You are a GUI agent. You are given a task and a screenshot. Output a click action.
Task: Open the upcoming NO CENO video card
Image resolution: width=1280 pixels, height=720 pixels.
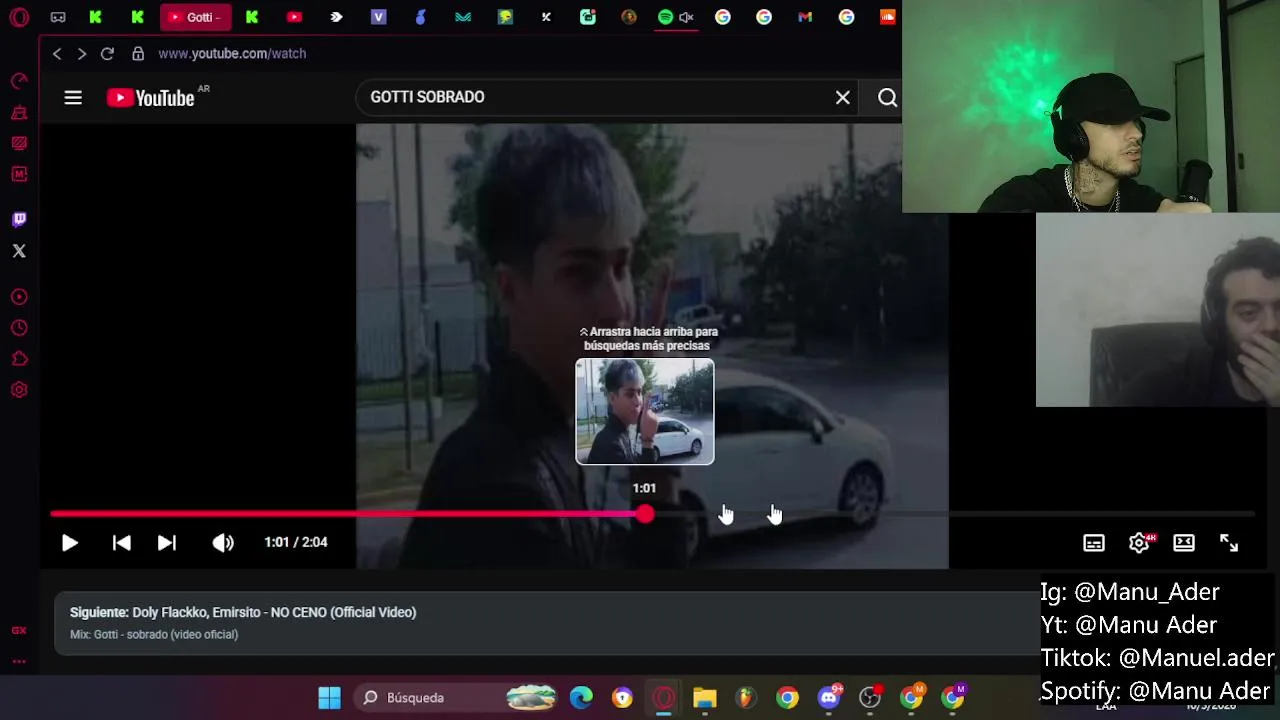545,623
